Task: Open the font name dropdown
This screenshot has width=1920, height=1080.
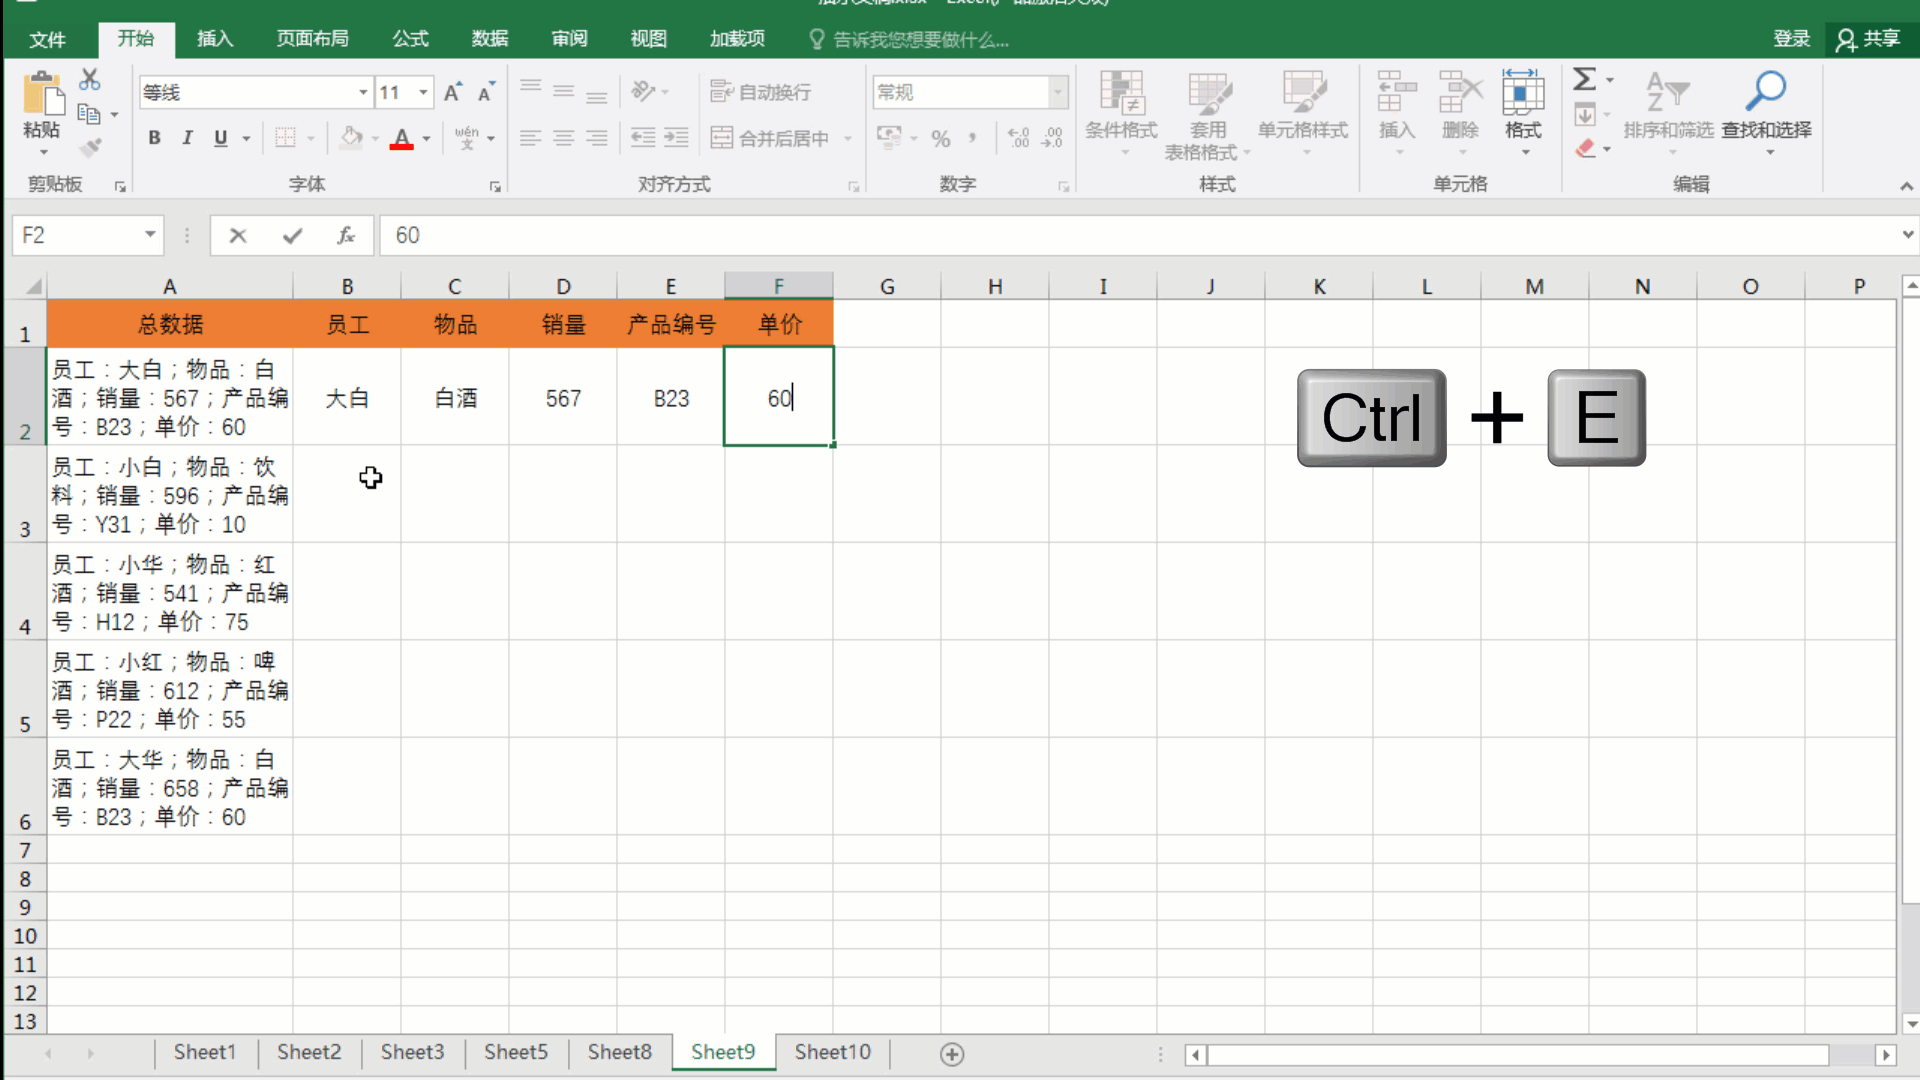Action: tap(362, 92)
